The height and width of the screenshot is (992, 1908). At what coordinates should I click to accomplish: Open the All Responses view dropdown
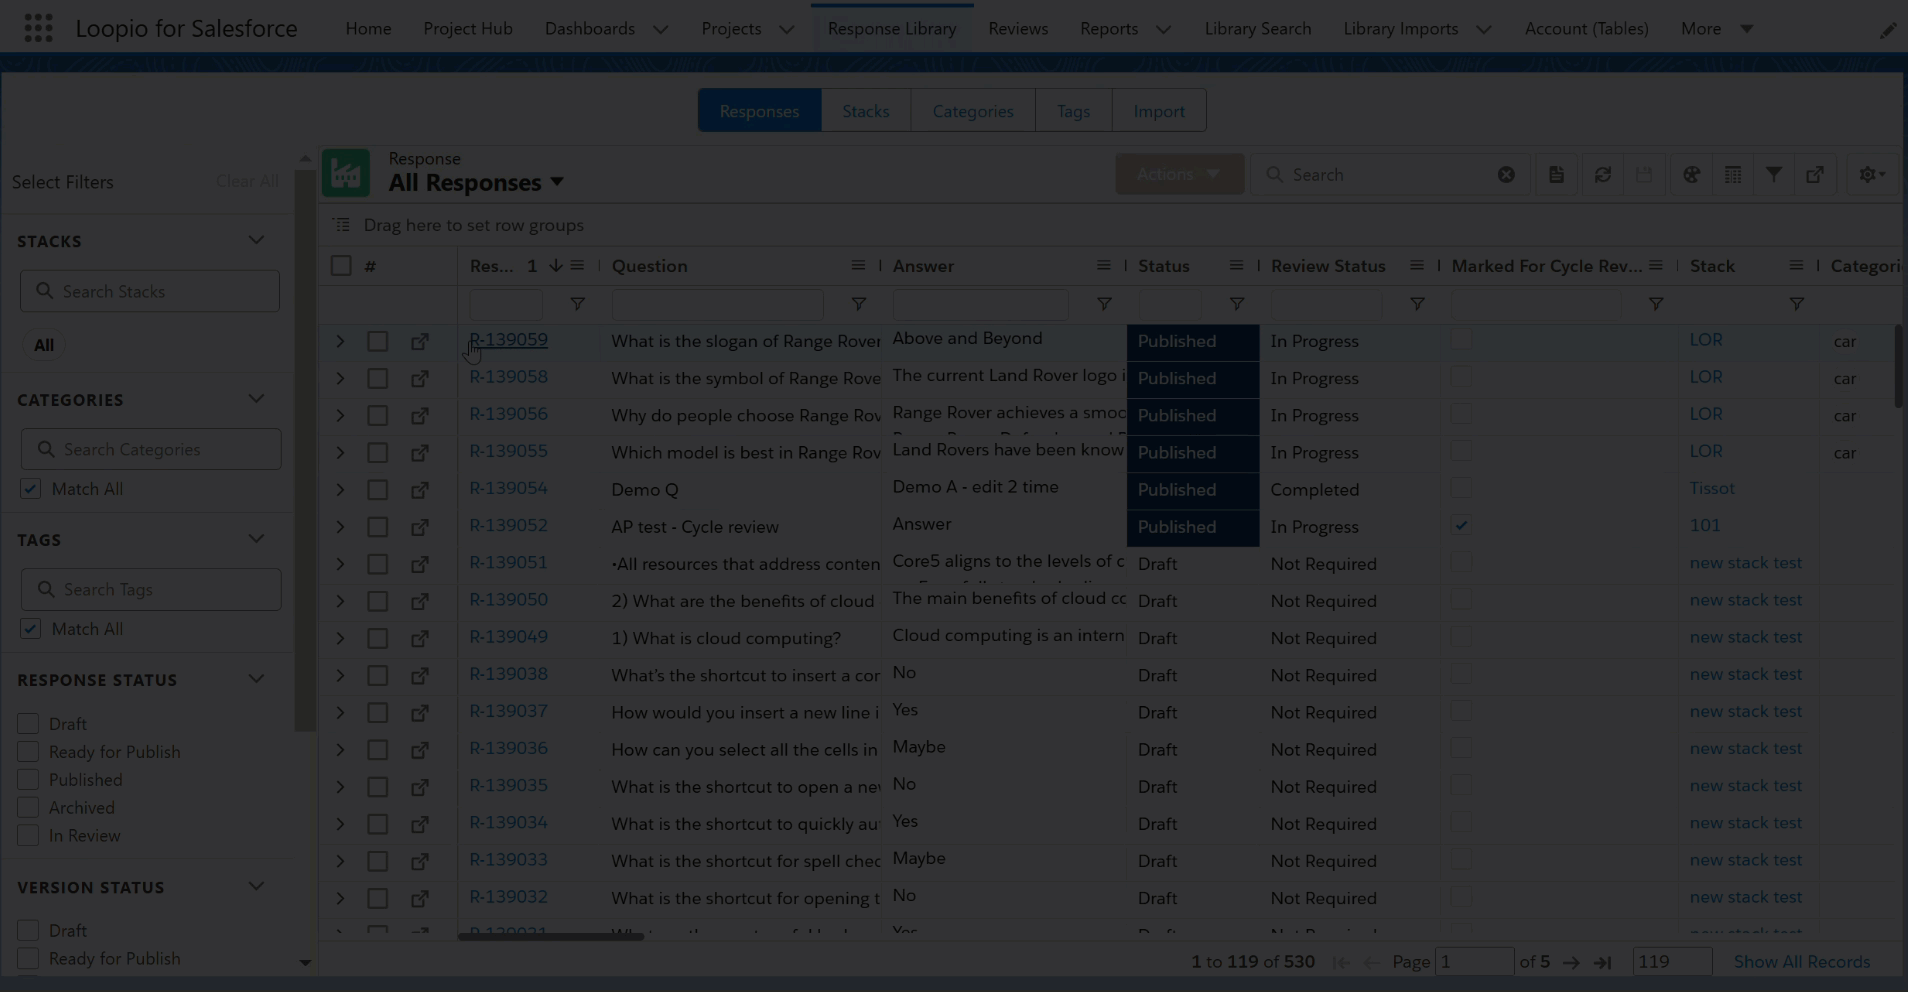(x=557, y=182)
